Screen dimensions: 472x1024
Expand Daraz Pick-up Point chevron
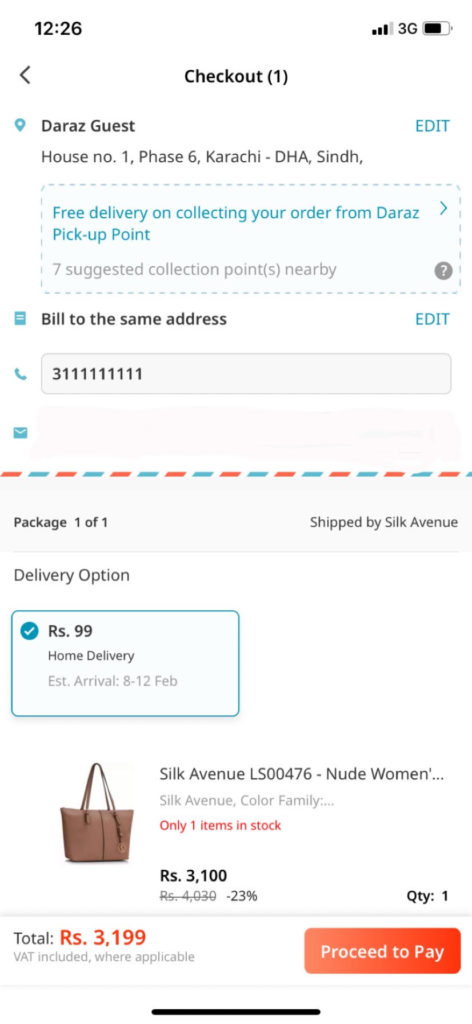443,208
